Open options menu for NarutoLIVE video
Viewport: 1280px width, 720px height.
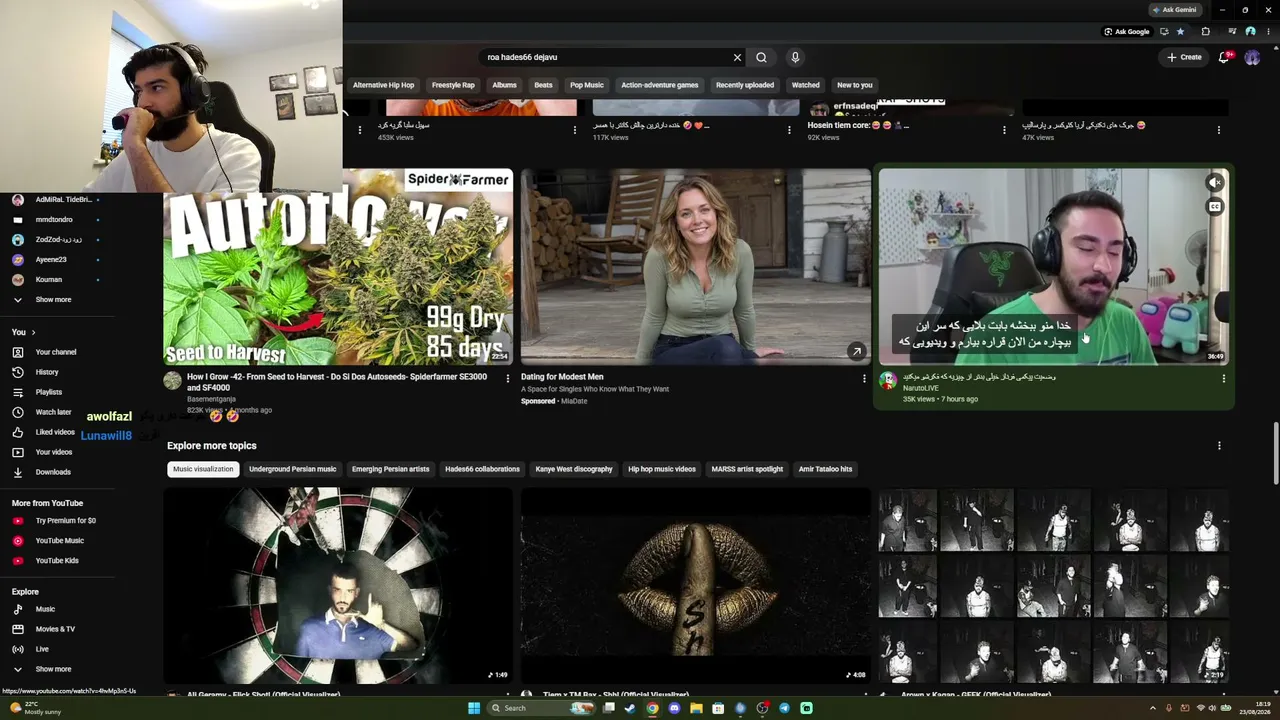1223,378
